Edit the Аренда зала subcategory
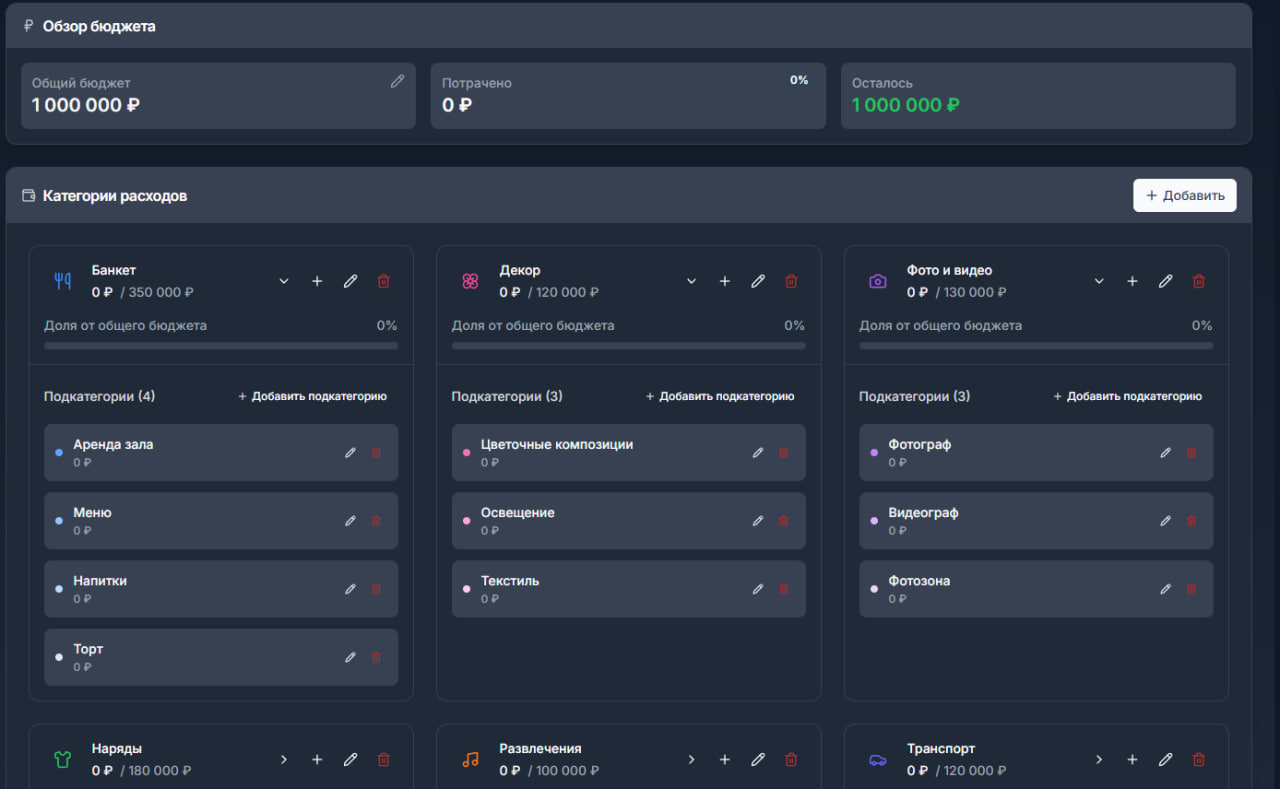Image resolution: width=1280 pixels, height=789 pixels. [x=350, y=452]
